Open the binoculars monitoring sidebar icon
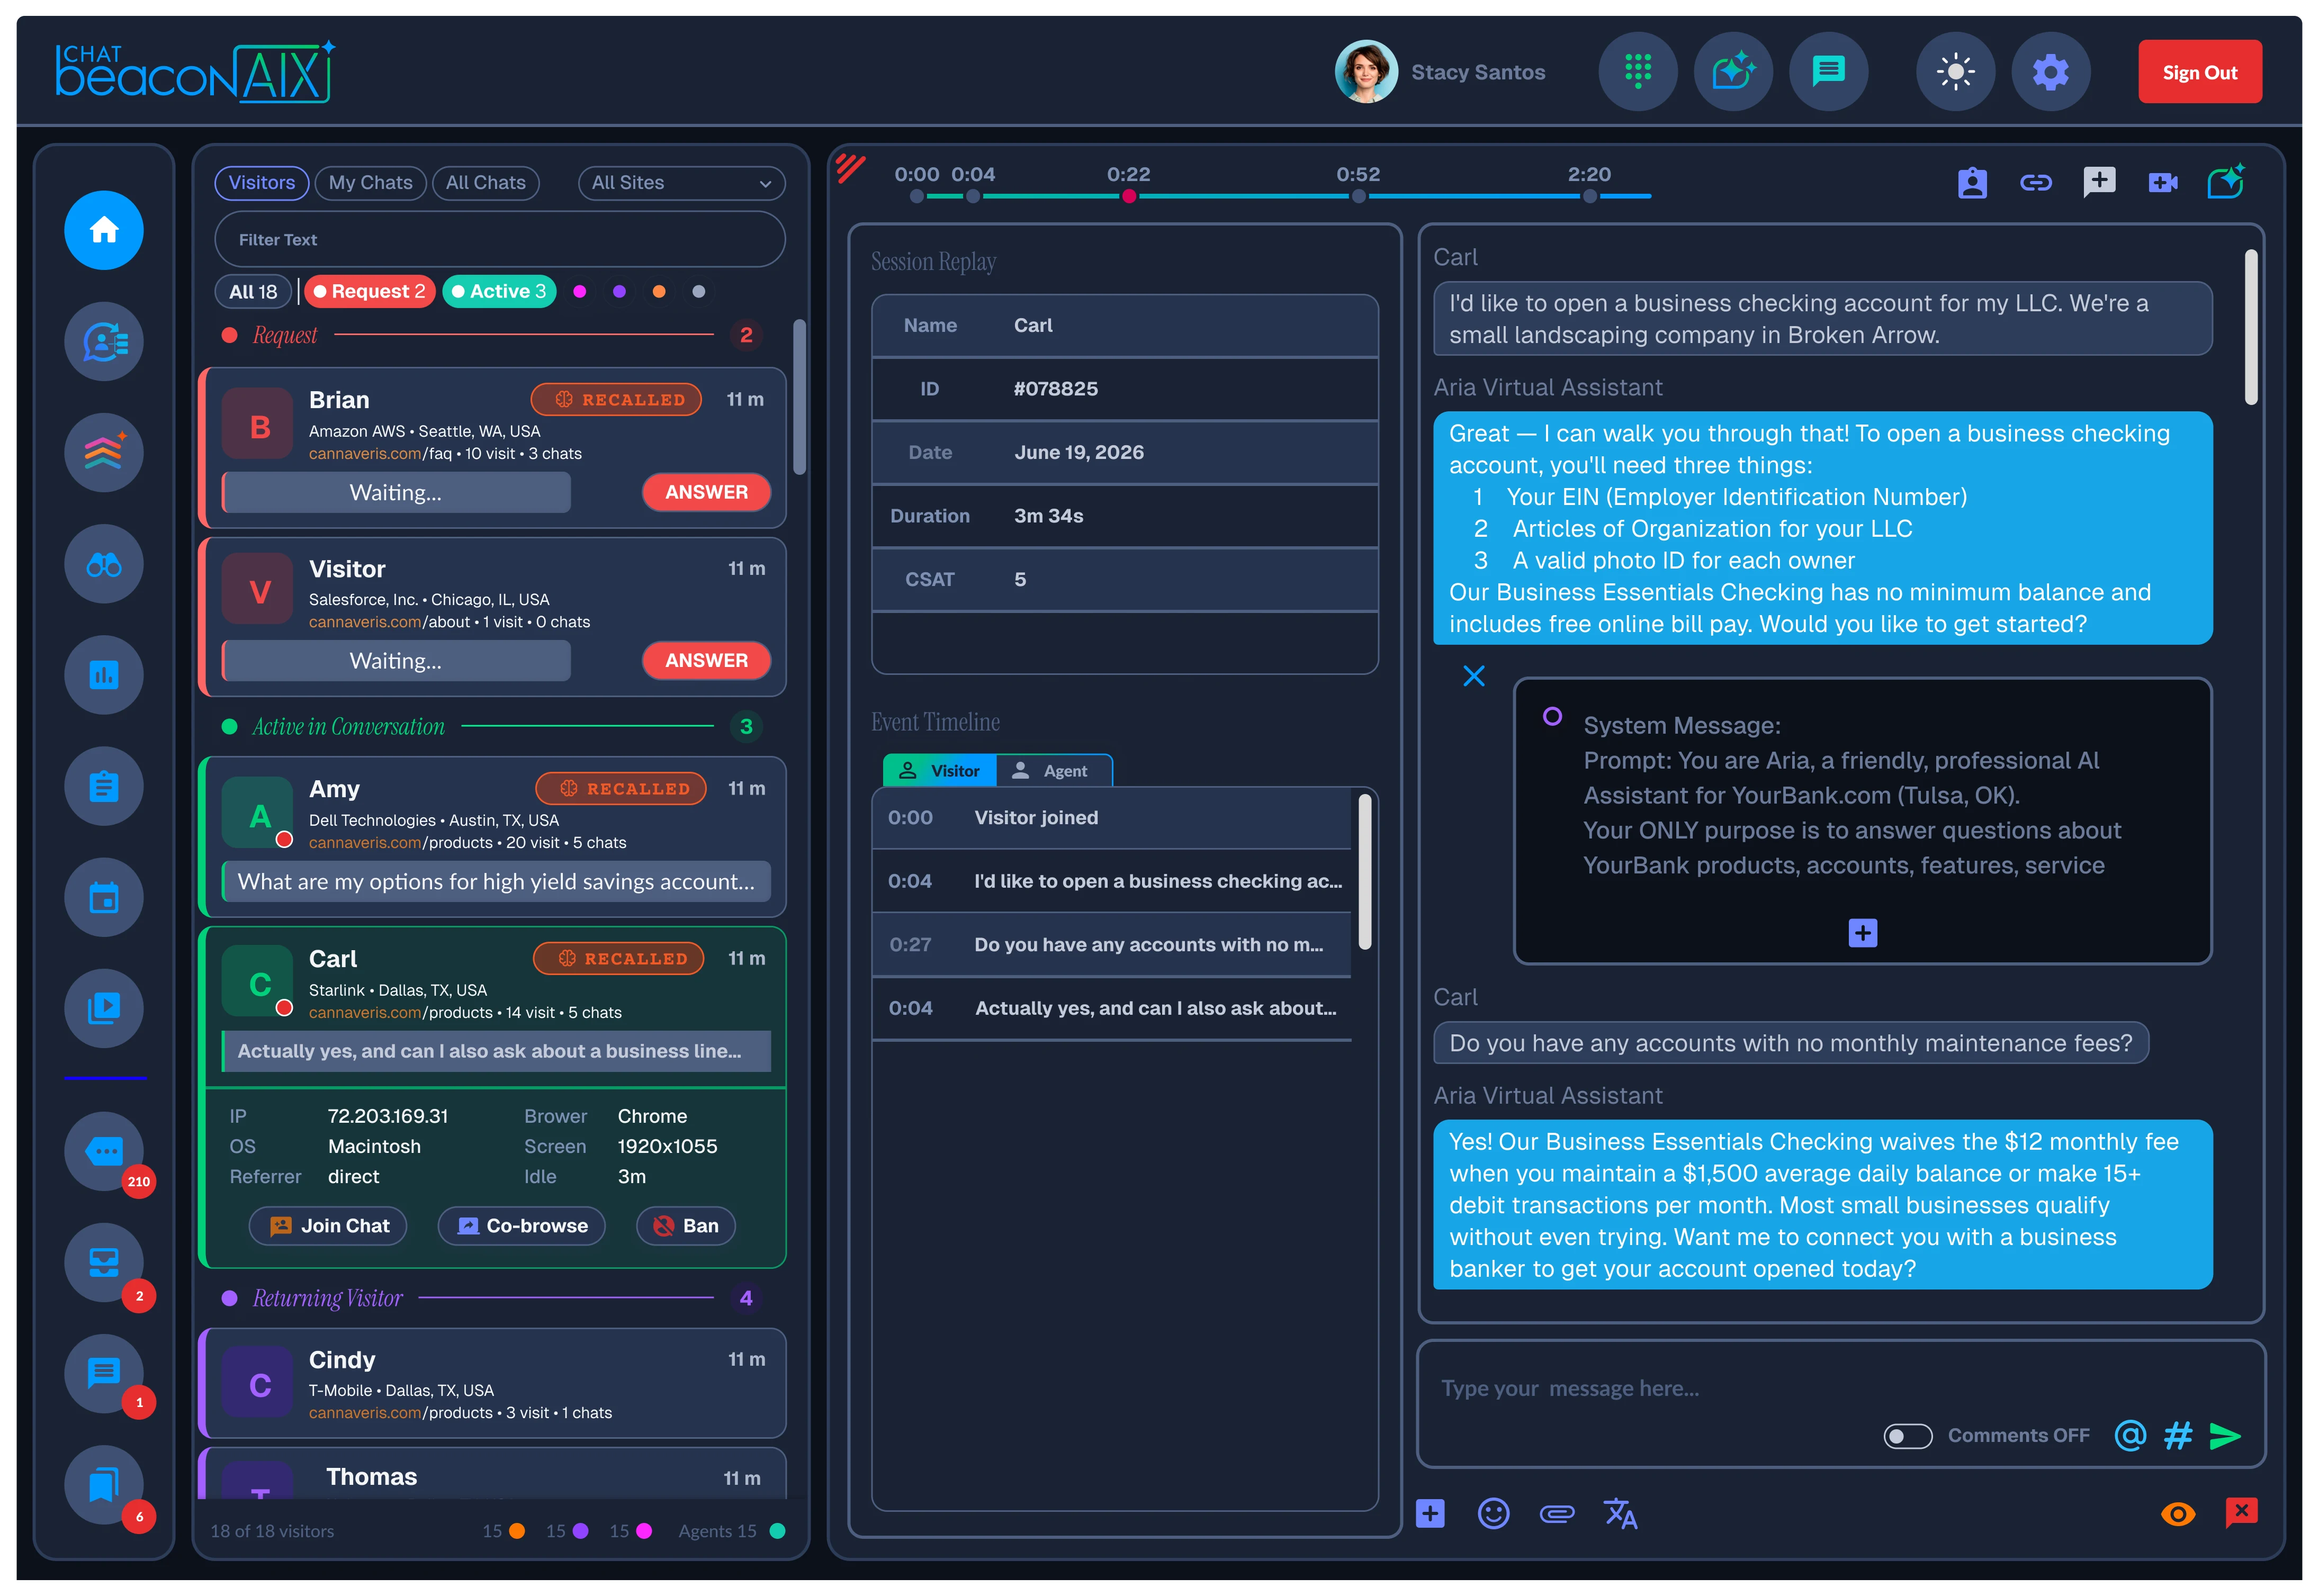 coord(104,564)
